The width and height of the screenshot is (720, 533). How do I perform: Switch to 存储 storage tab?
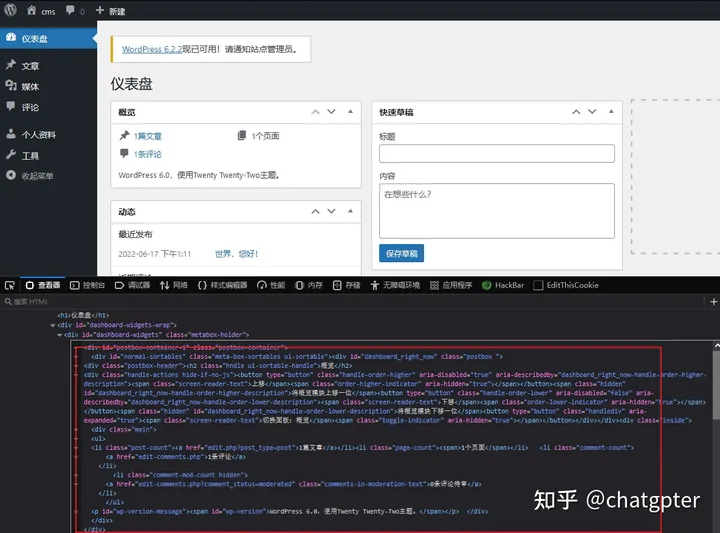pos(346,285)
